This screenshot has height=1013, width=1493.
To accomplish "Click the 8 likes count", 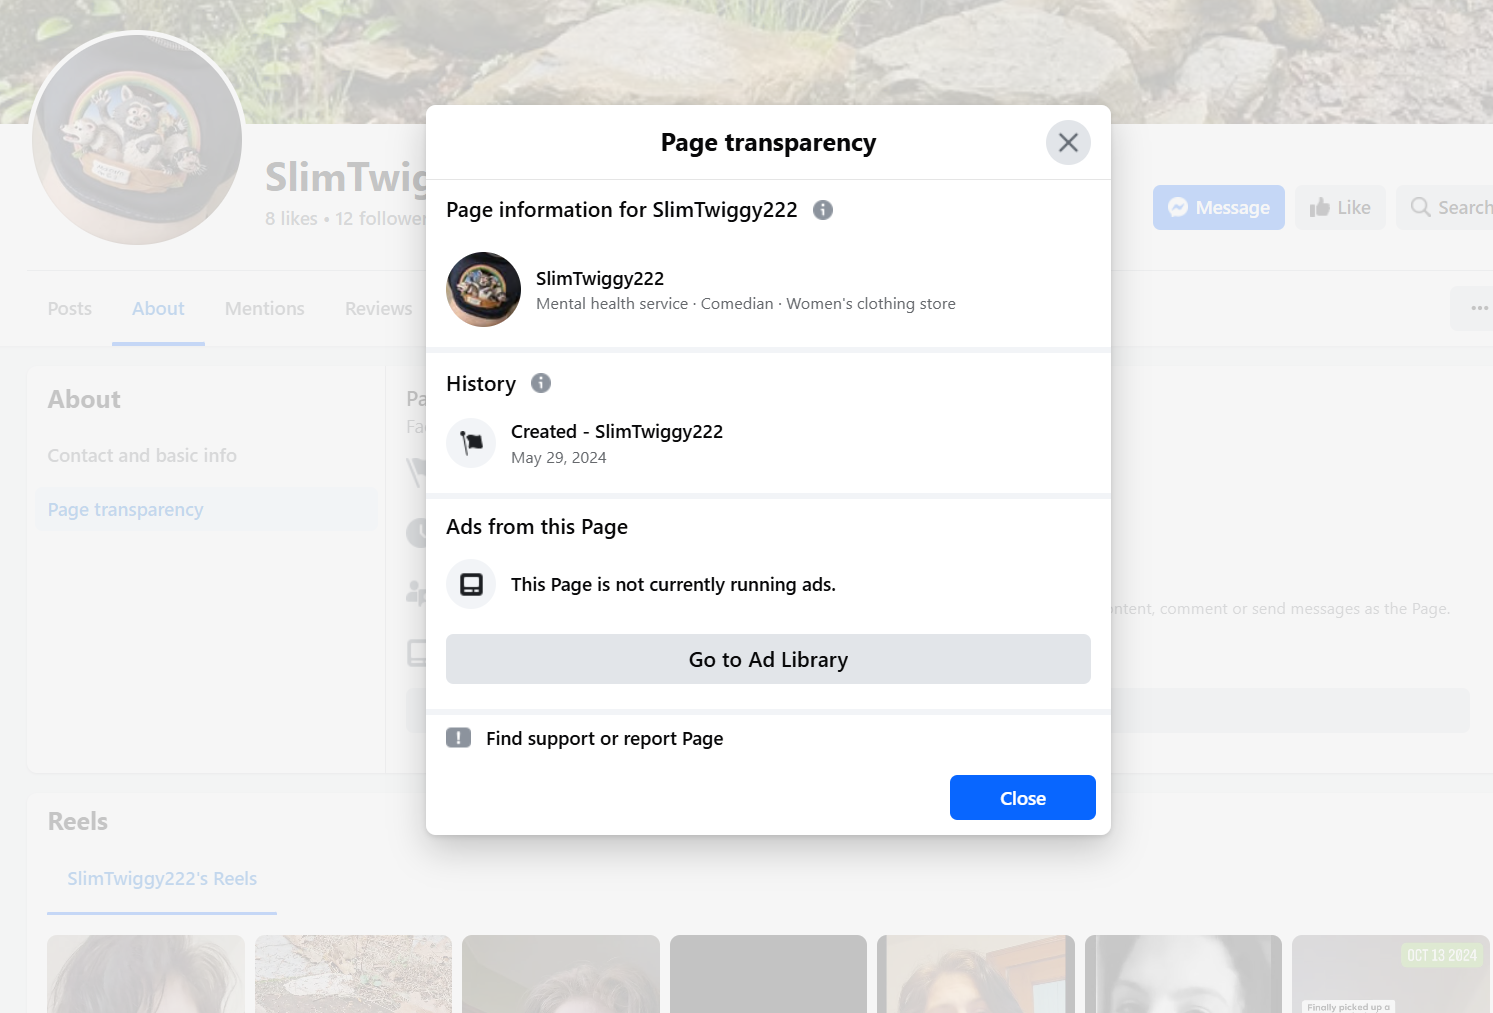I will tap(291, 218).
